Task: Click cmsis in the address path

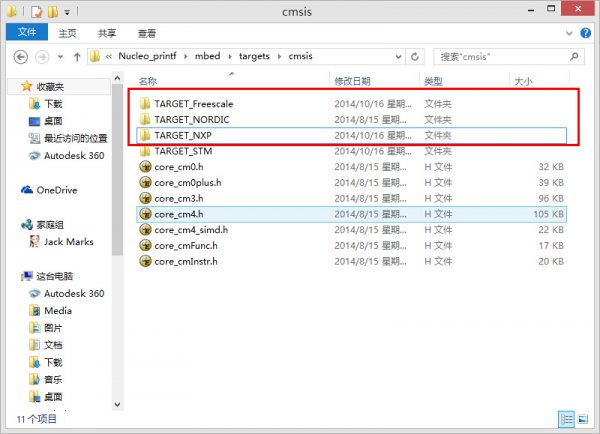Action: click(300, 56)
